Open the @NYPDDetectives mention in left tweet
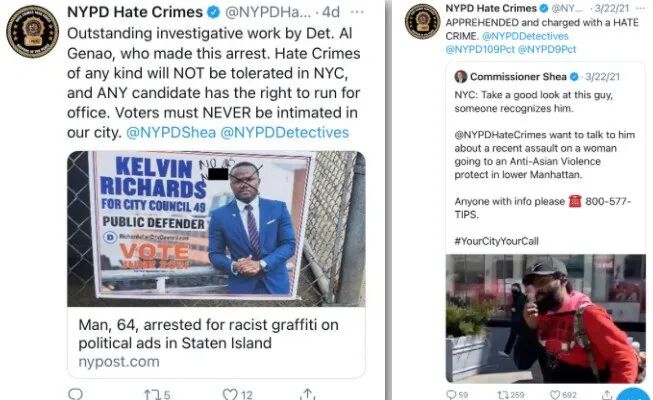The height and width of the screenshot is (400, 653). 284,132
